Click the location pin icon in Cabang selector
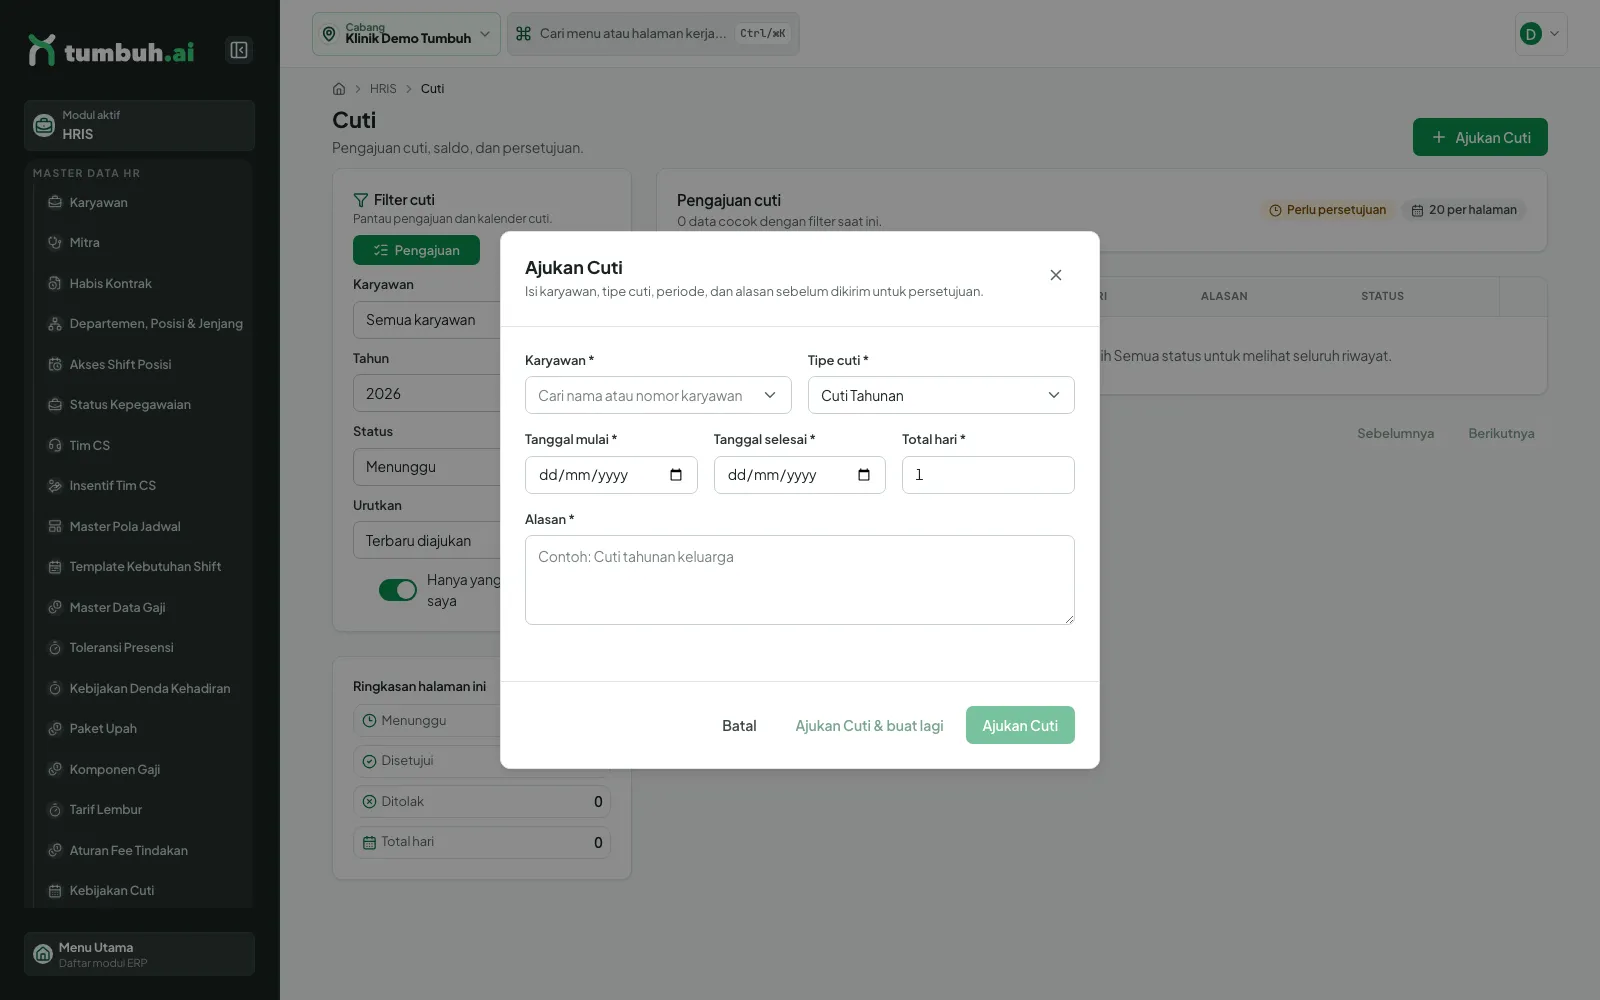The width and height of the screenshot is (1600, 1000). click(329, 34)
